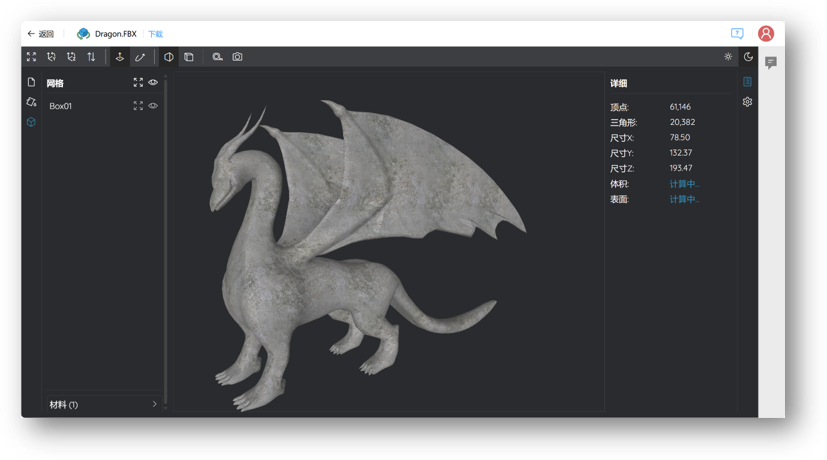The height and width of the screenshot is (460, 827).
Task: Open the Files tab in the left sidebar
Action: click(x=31, y=82)
